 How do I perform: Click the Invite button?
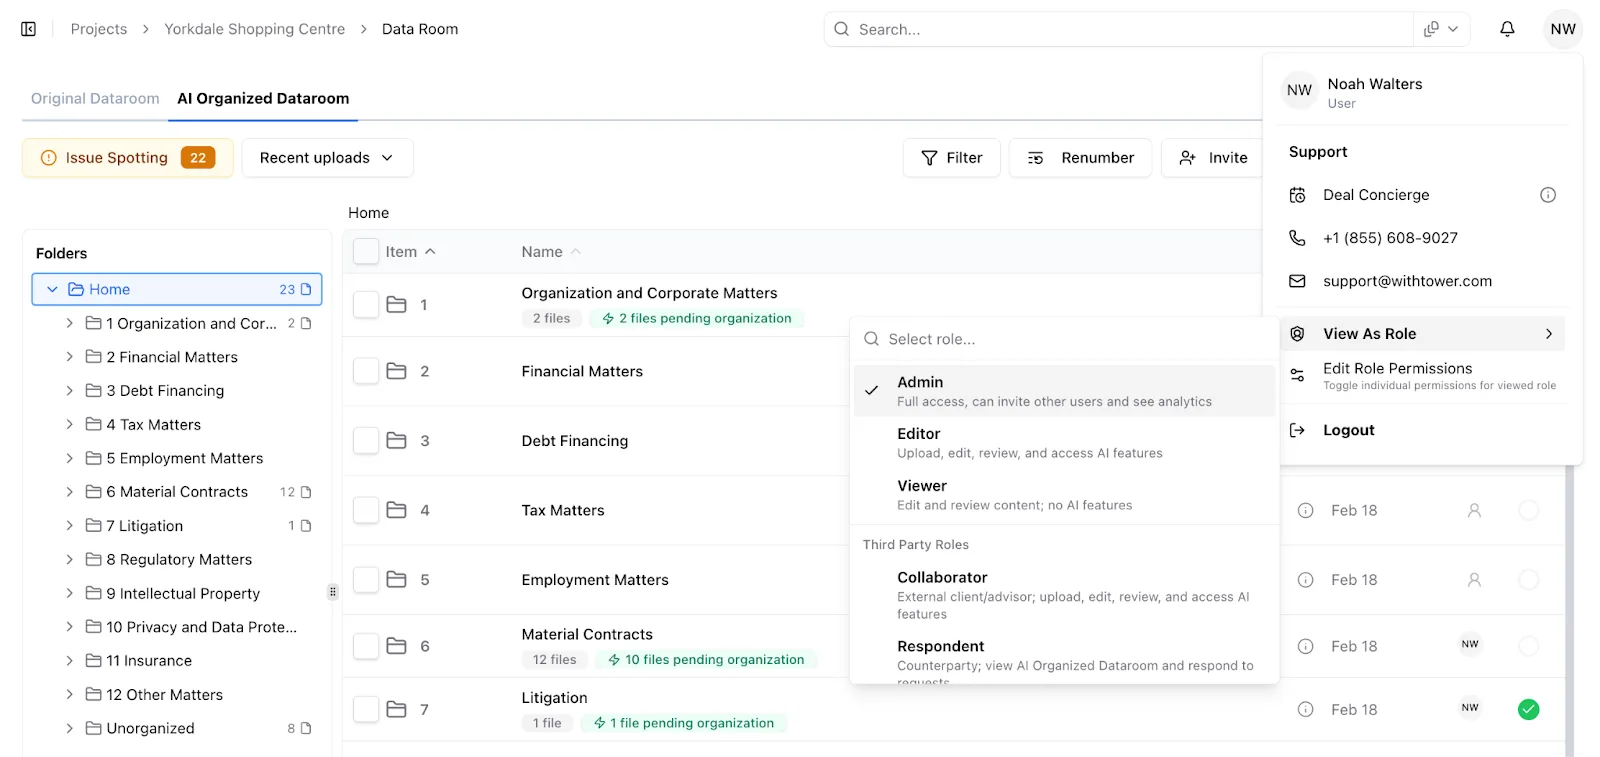pyautogui.click(x=1213, y=158)
